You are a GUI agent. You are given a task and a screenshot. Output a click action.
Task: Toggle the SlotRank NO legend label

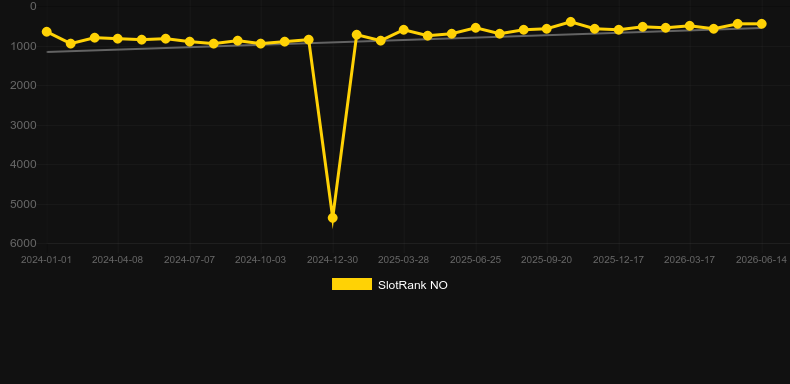413,285
